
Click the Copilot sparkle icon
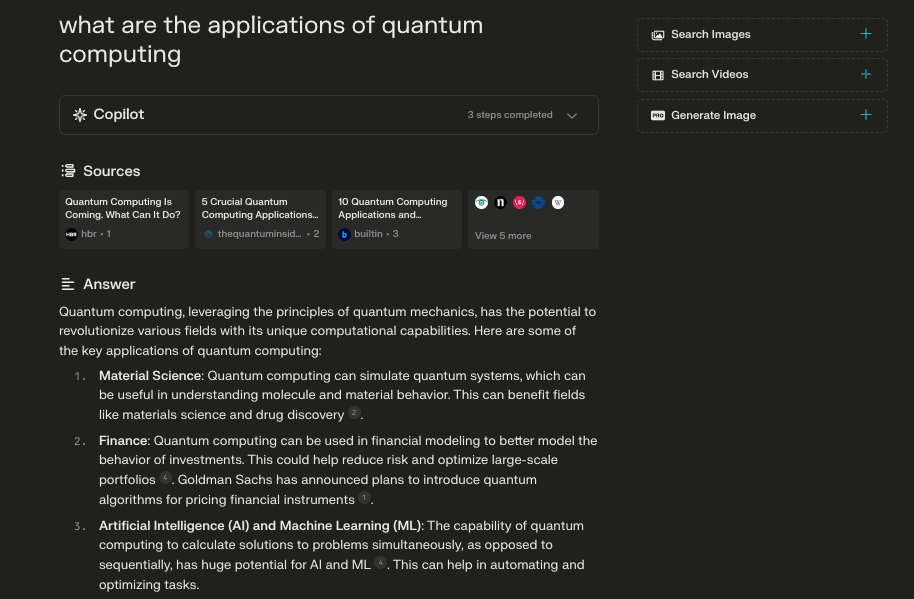[80, 115]
